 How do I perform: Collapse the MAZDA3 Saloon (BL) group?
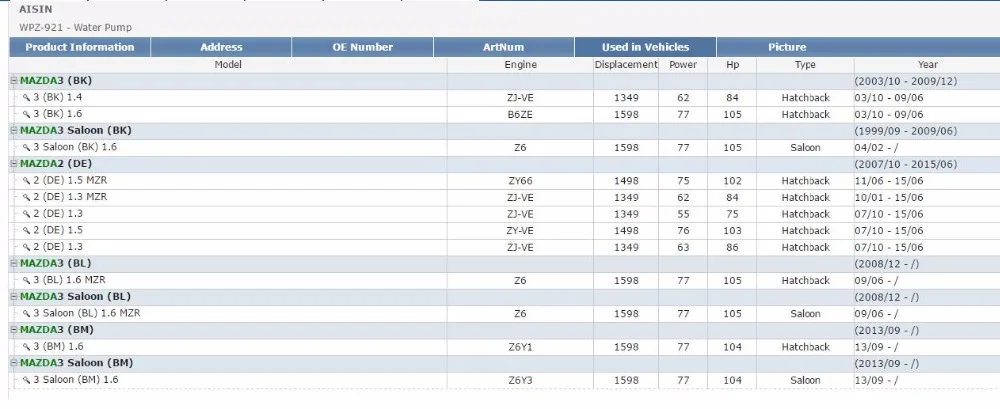pos(14,297)
